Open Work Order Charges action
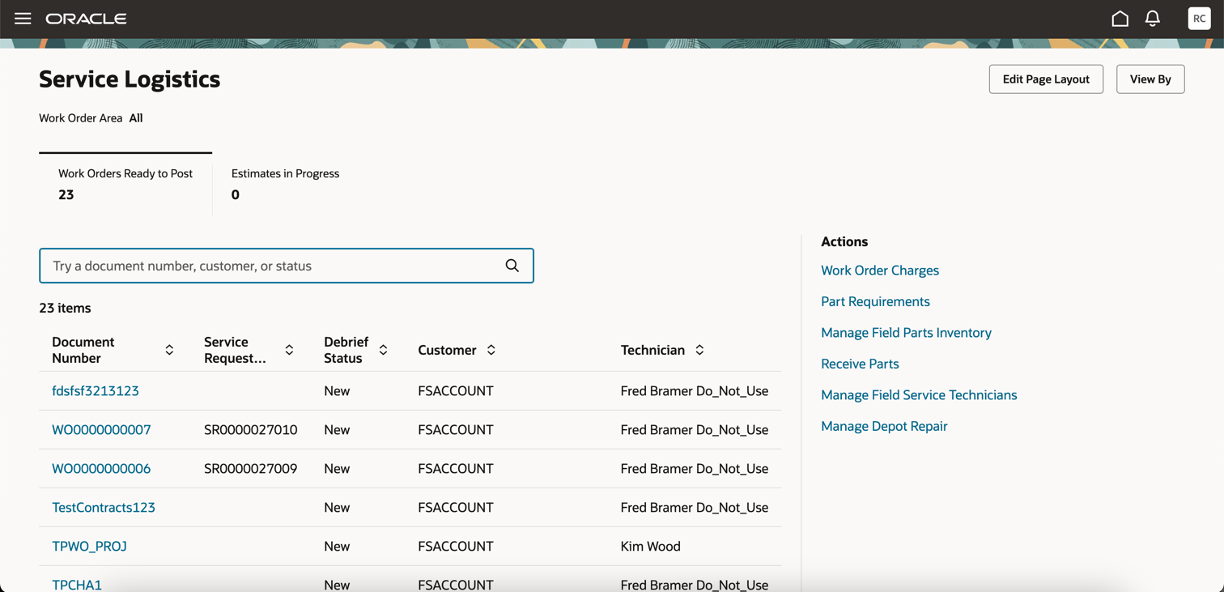 (x=880, y=270)
